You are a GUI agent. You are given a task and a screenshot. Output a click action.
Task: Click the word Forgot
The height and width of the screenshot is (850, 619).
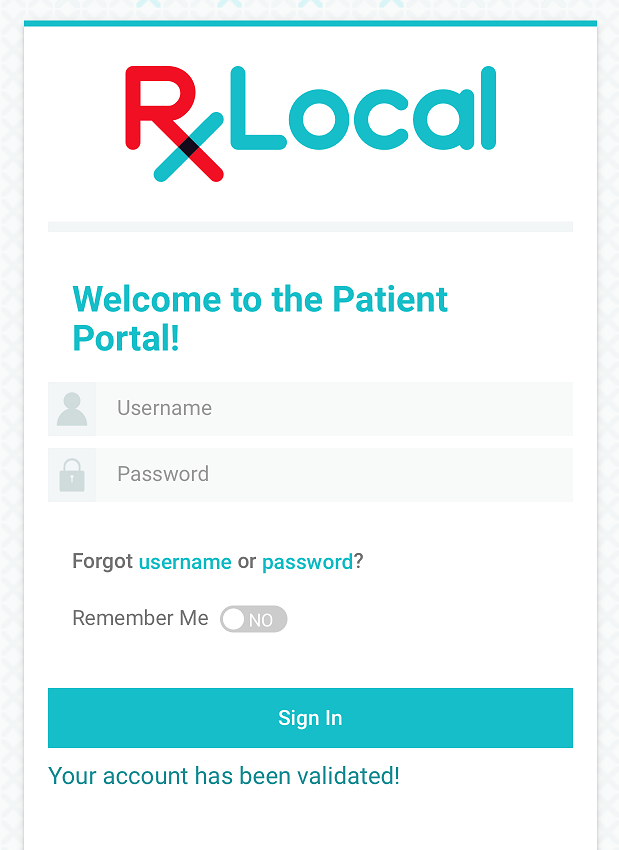pos(102,561)
